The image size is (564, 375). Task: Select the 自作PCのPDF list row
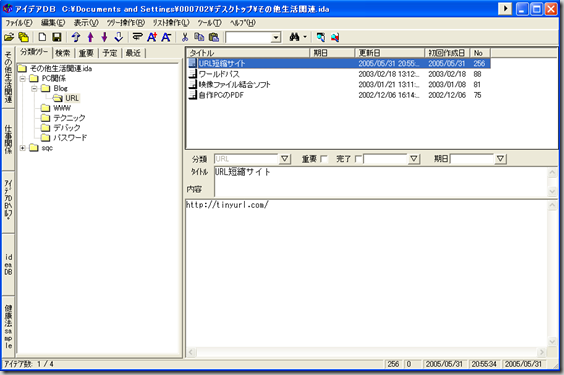click(x=339, y=95)
